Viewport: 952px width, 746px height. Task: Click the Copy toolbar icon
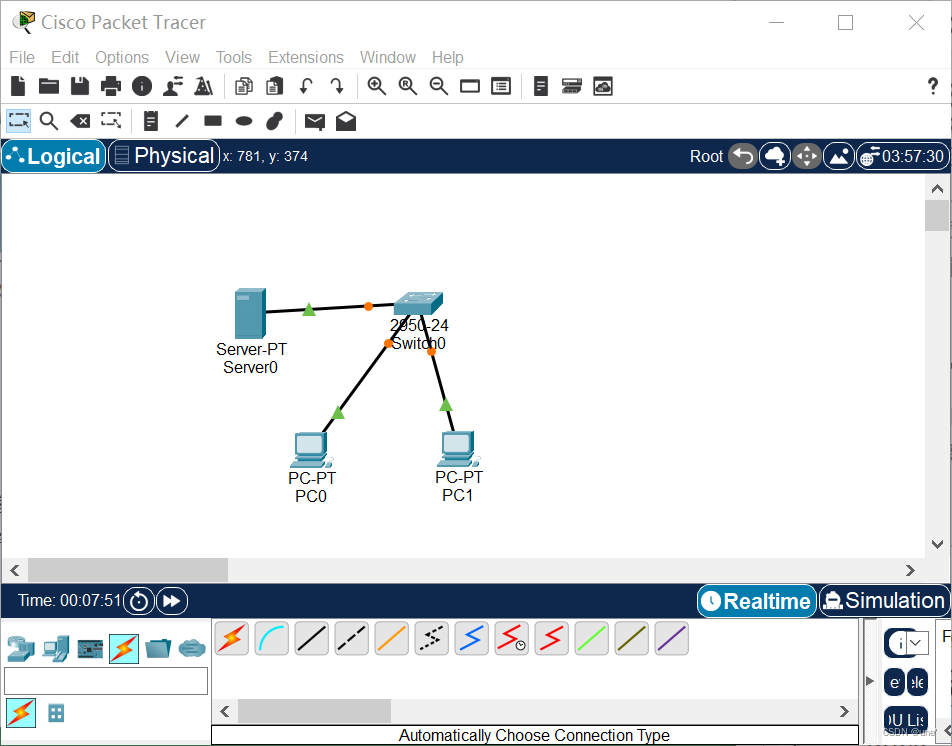[x=244, y=86]
